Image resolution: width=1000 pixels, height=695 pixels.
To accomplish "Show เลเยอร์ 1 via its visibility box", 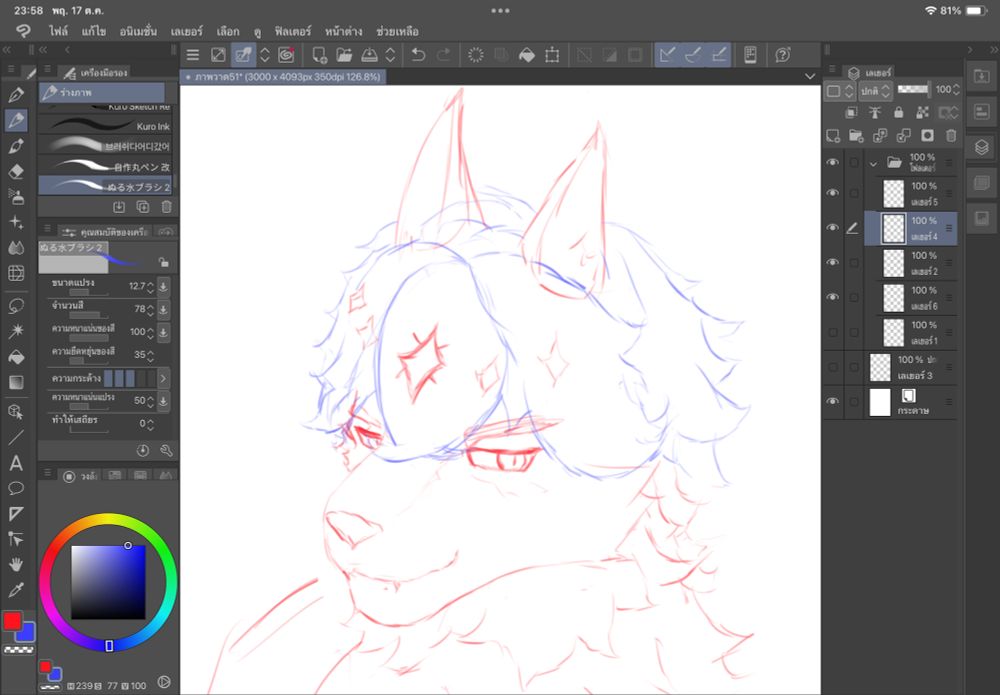I will coord(832,332).
